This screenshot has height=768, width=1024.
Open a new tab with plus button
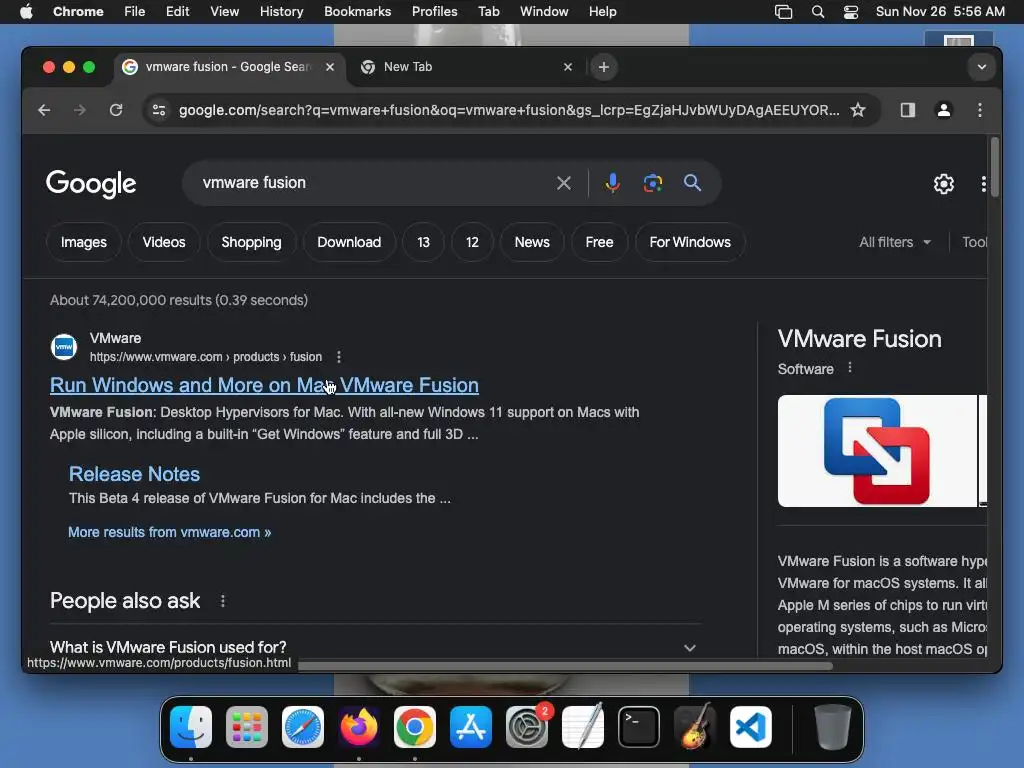(604, 67)
